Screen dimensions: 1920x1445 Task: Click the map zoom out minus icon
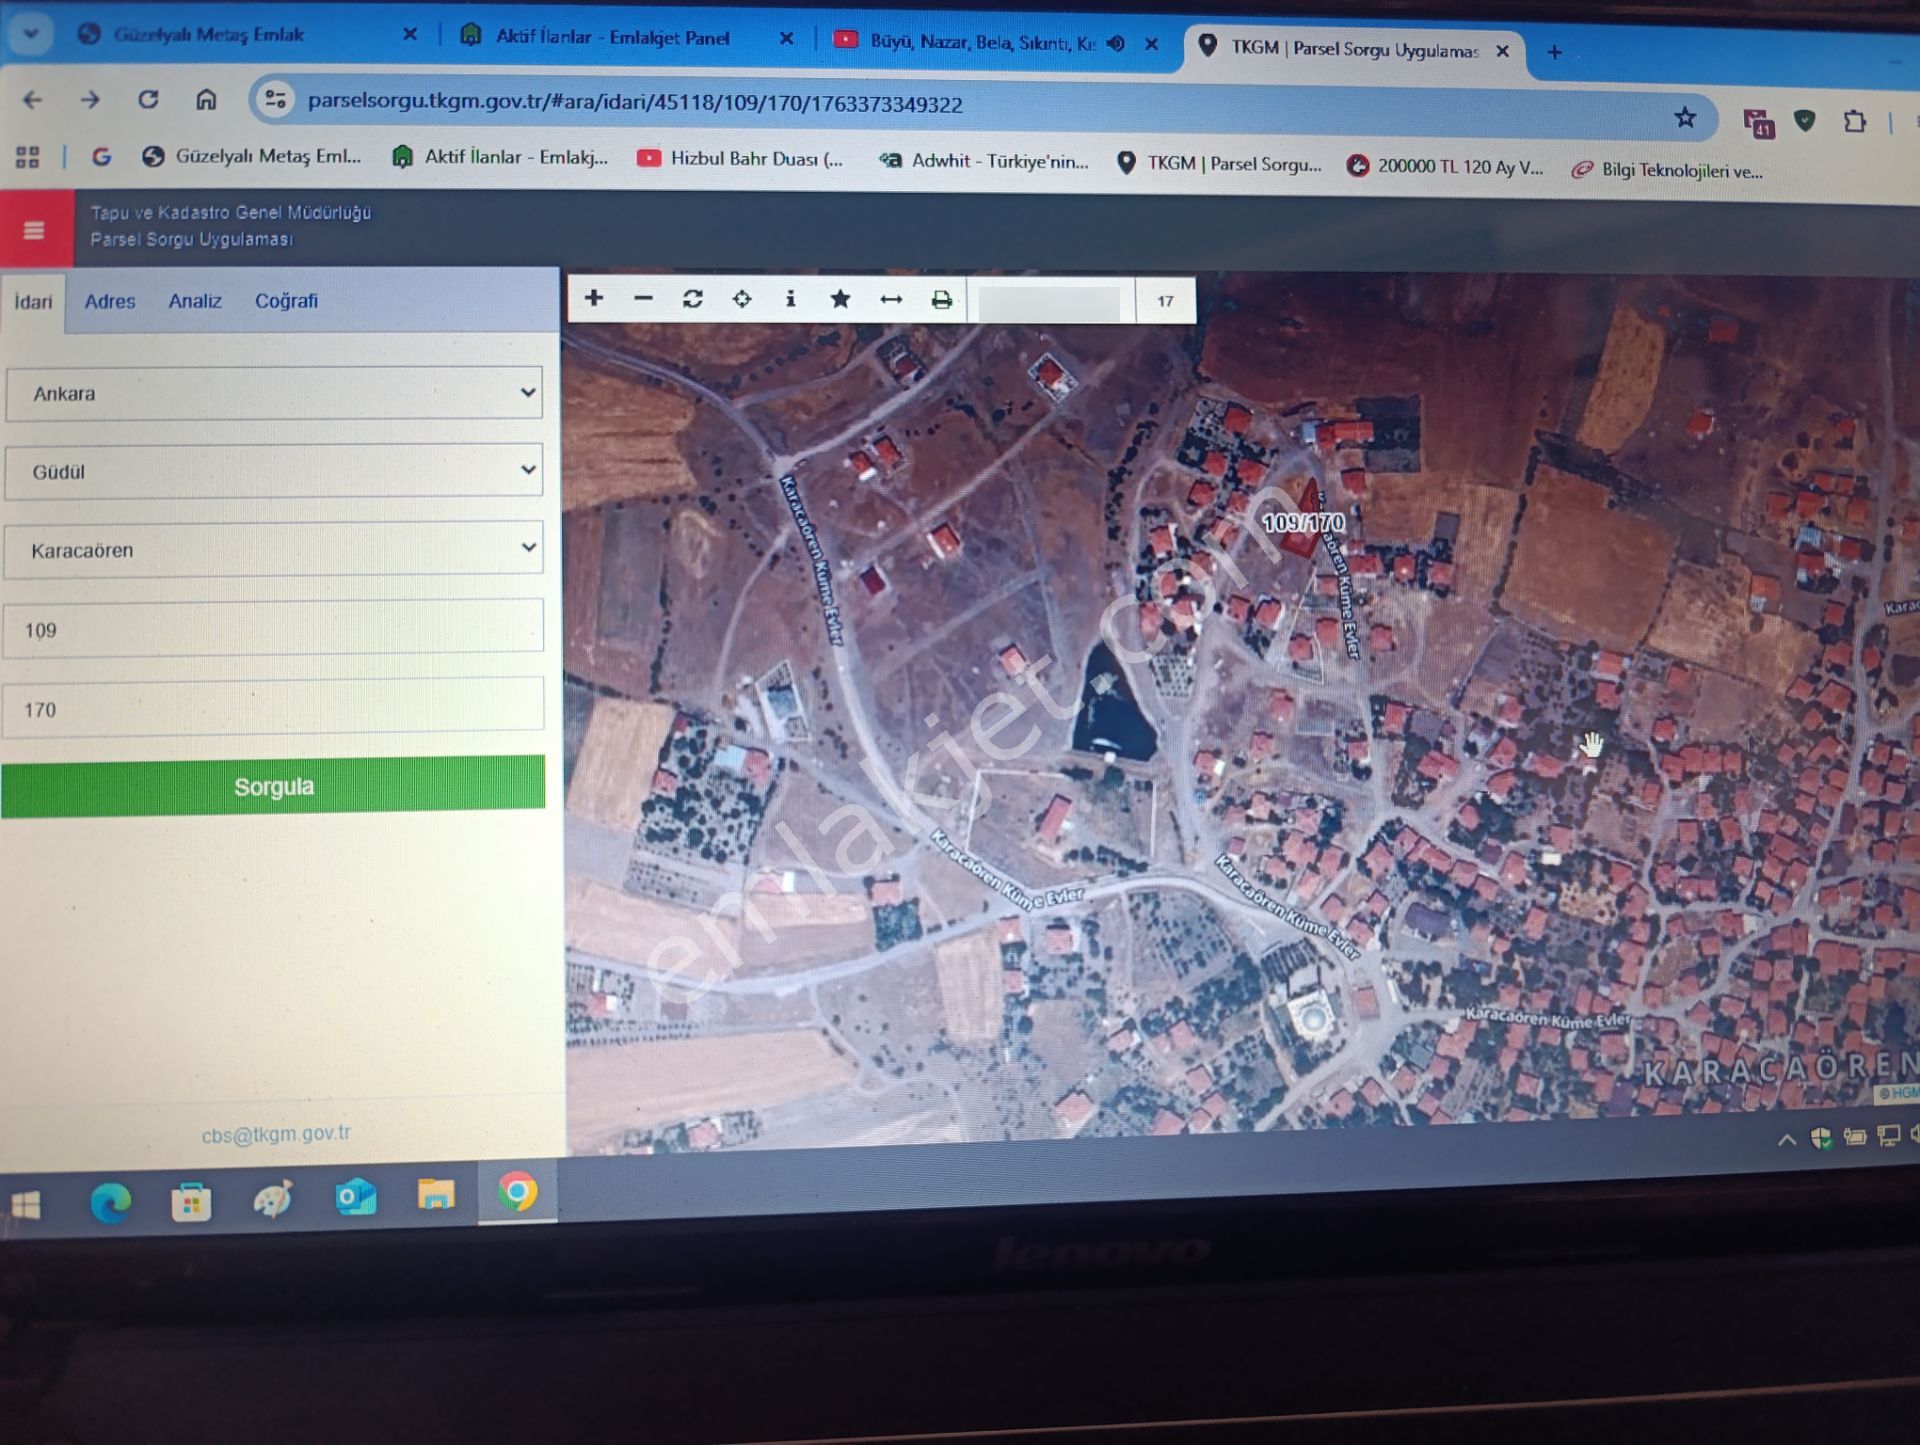[x=643, y=298]
